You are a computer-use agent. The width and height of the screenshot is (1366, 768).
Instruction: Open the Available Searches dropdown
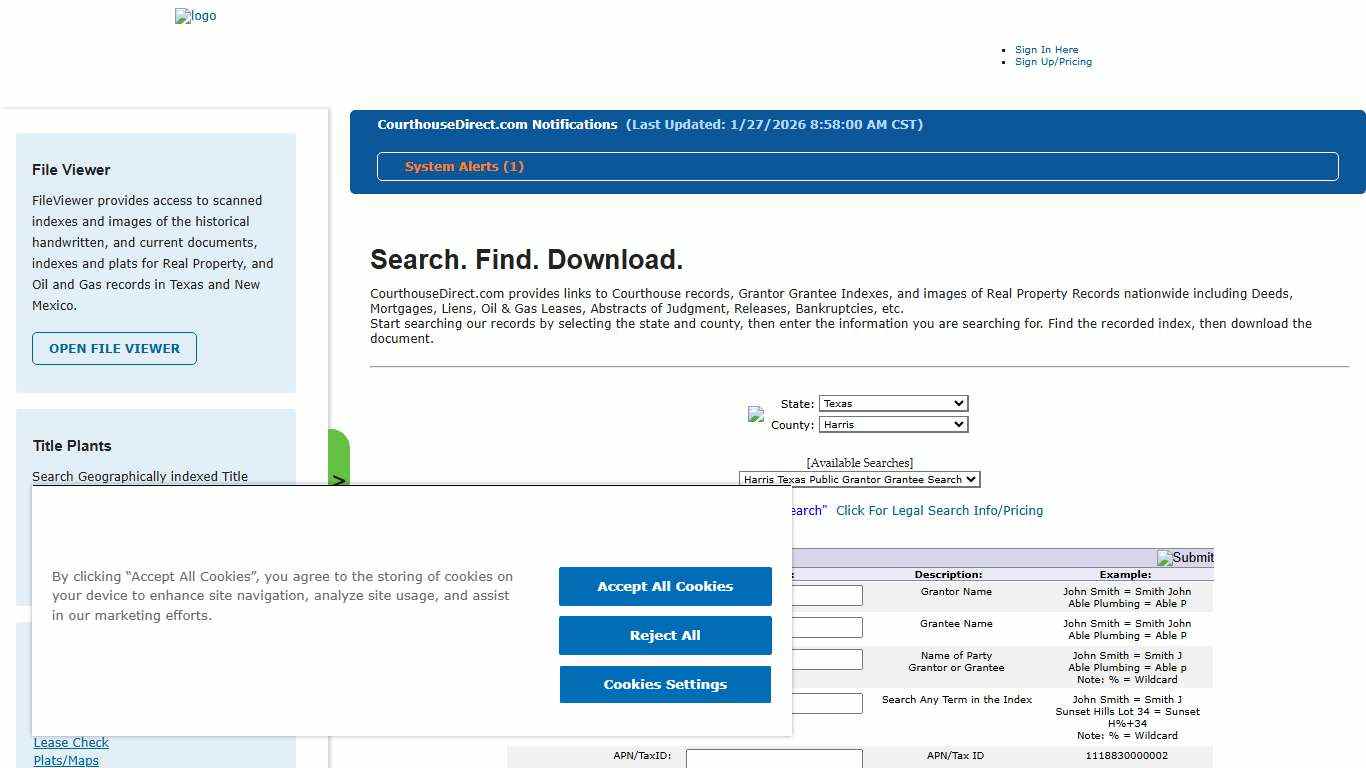point(858,479)
